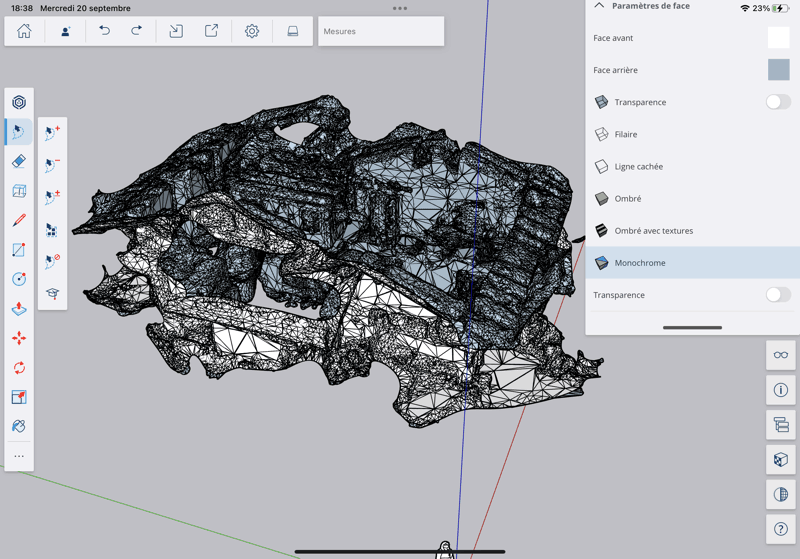This screenshot has width=800, height=559.
Task: Open the Help question mark button
Action: (781, 529)
